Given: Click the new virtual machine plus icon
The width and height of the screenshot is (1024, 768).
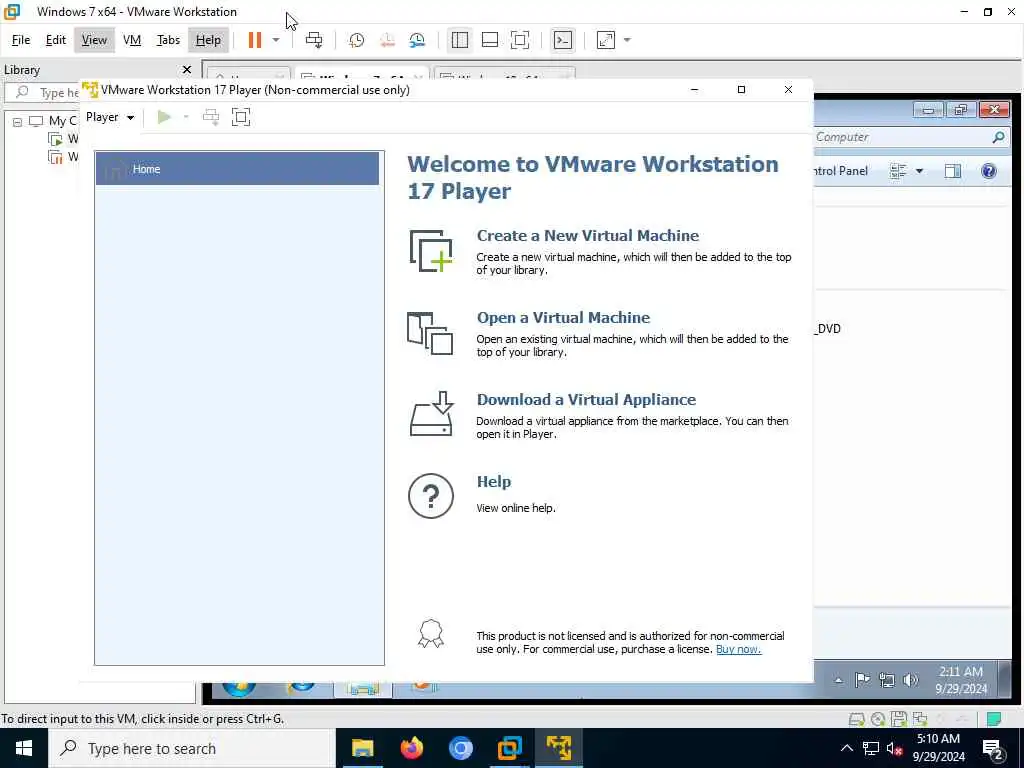Looking at the screenshot, I should point(431,251).
